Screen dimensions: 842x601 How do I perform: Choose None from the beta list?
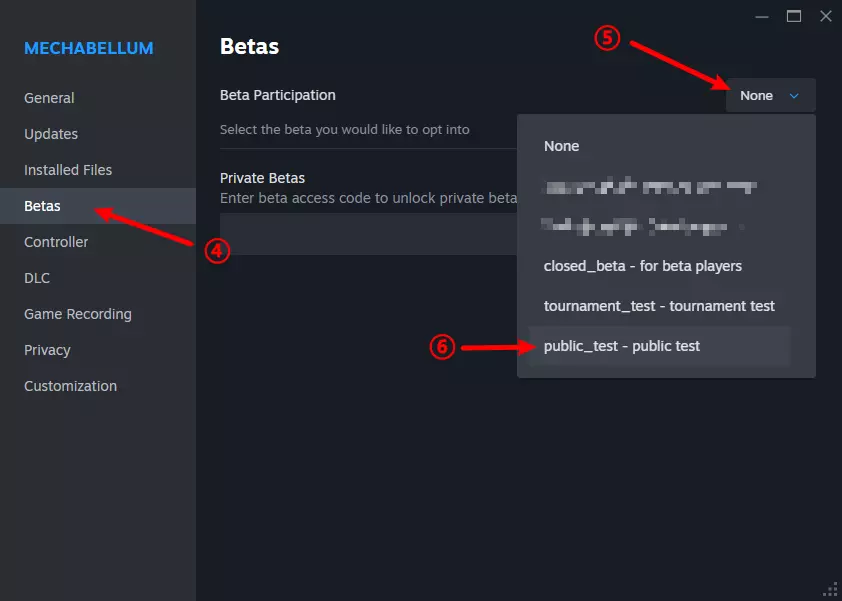click(562, 146)
